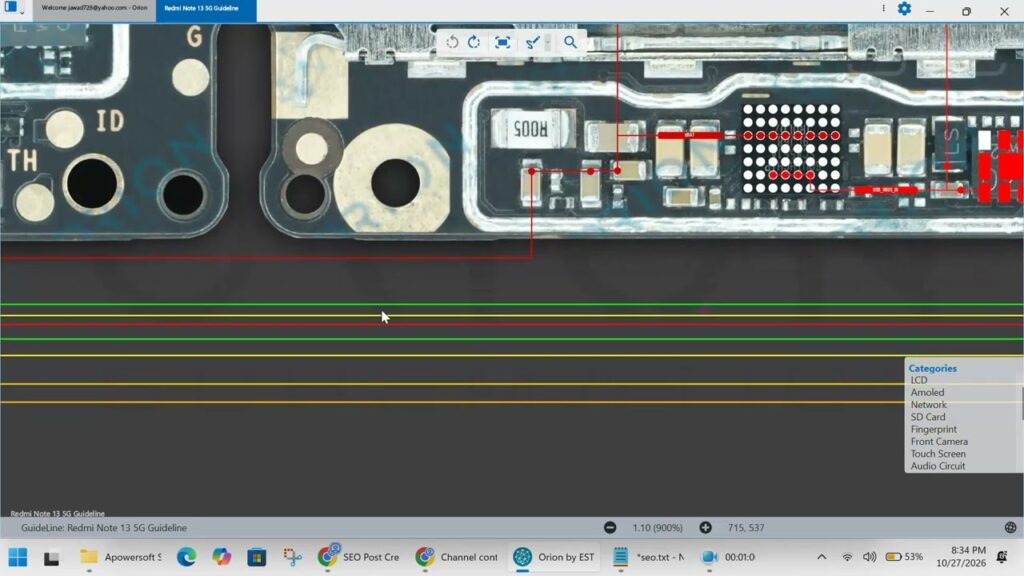This screenshot has width=1024, height=576.
Task: Open Microsoft Store from taskbar
Action: pos(257,557)
